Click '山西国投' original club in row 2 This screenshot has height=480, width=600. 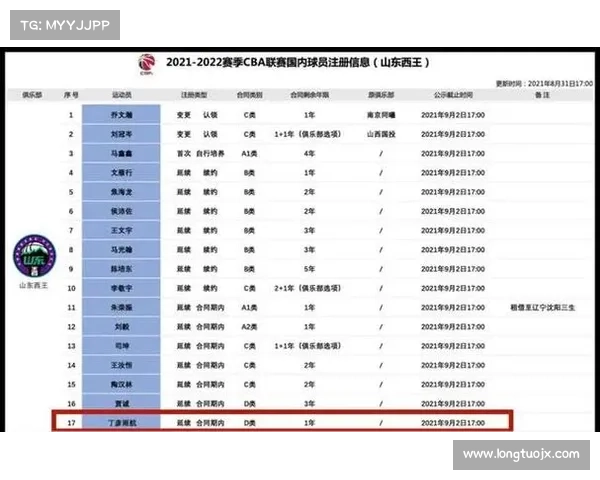[381, 134]
